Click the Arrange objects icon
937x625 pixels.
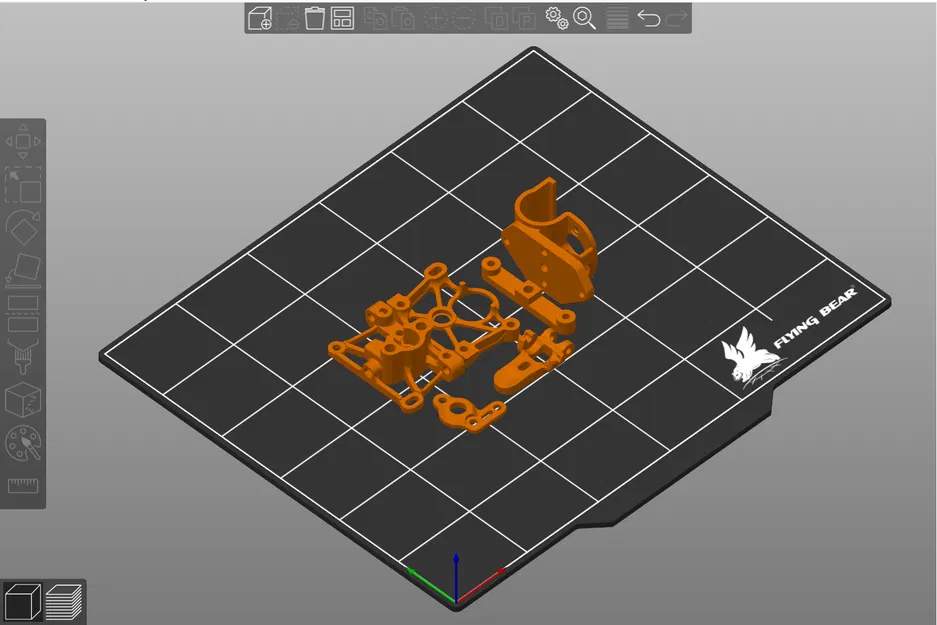342,18
